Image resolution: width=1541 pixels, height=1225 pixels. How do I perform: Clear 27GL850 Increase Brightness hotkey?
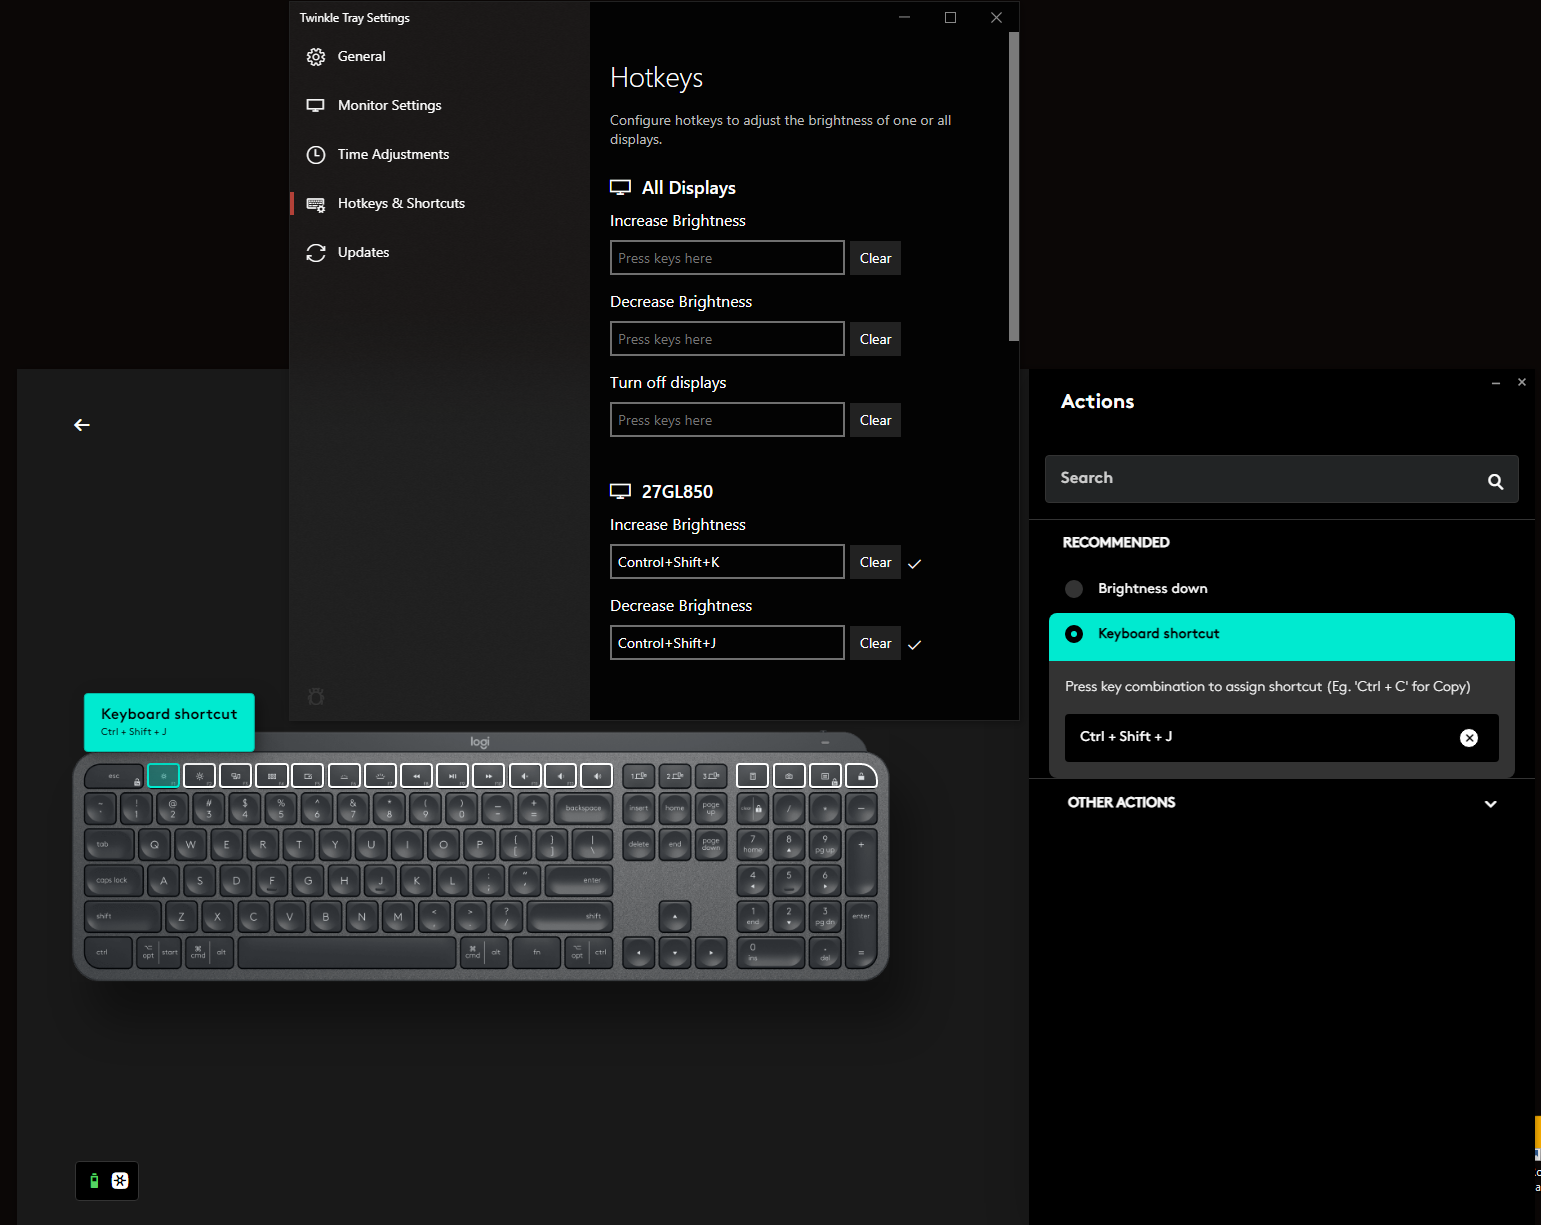(x=875, y=562)
